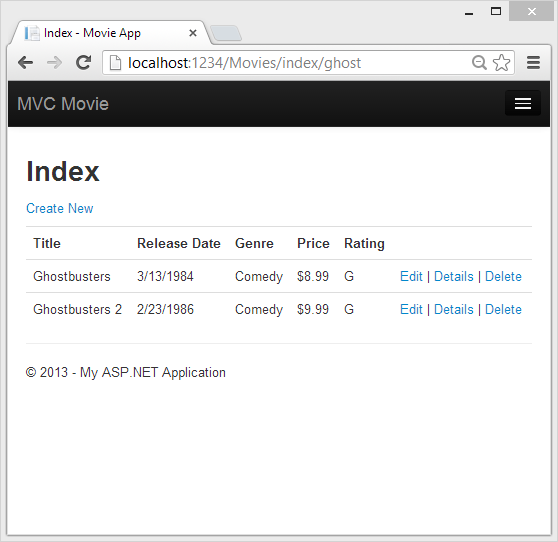Delete the Ghostbusters 2 movie

point(503,310)
